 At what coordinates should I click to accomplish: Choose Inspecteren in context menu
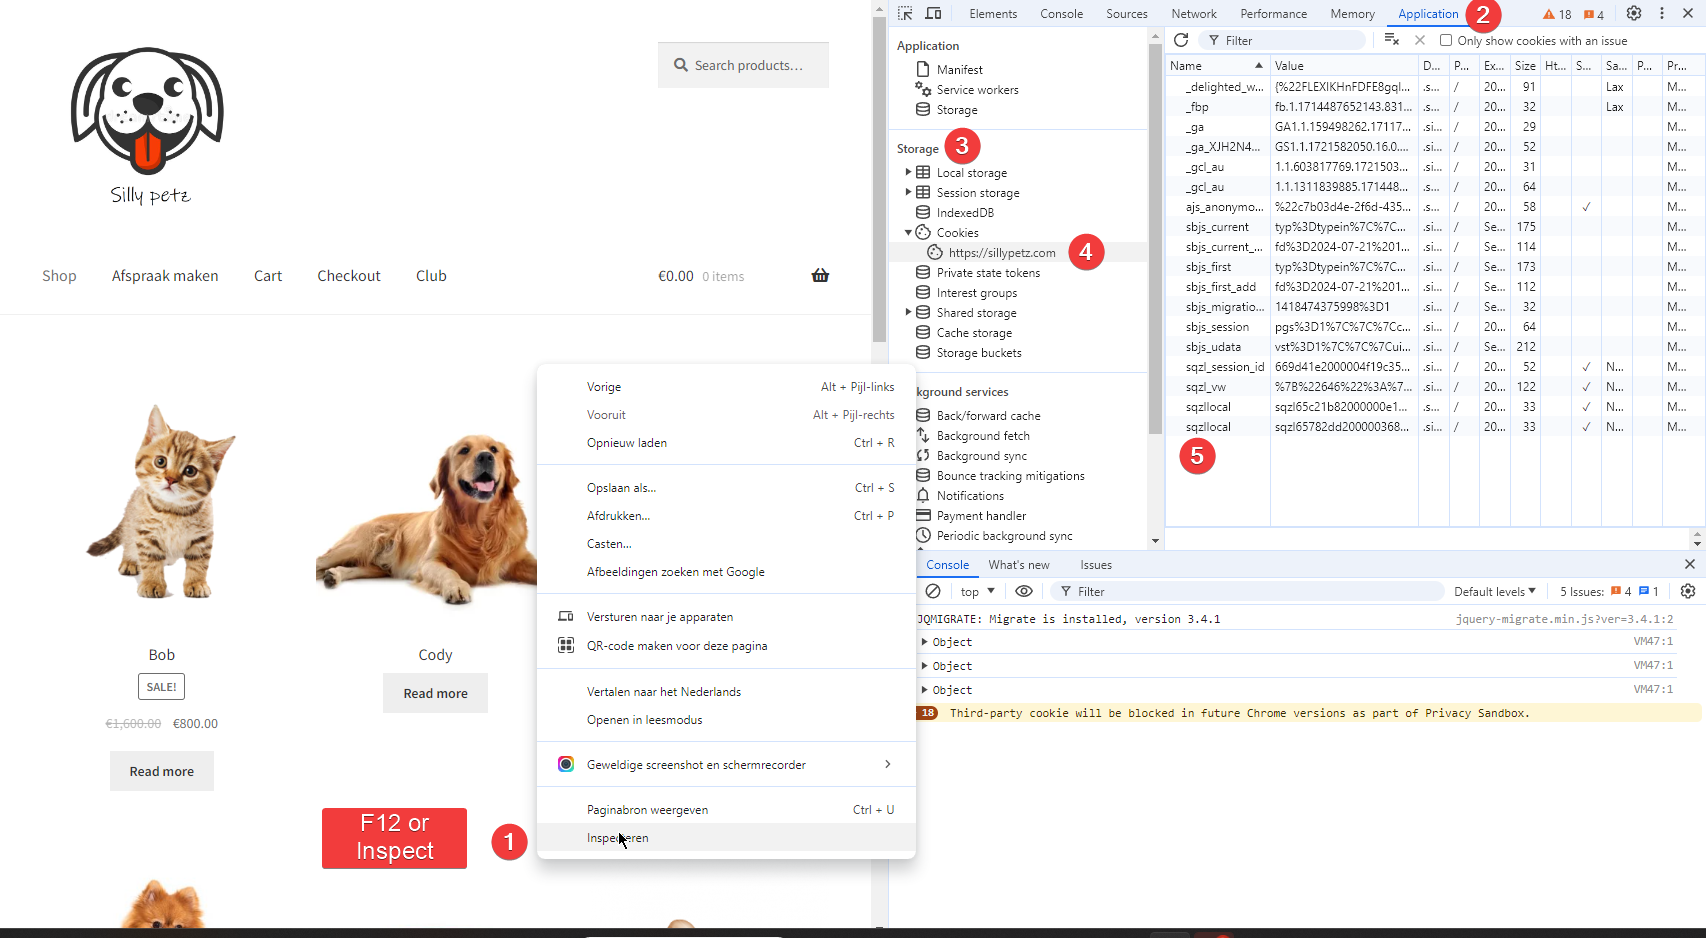(x=726, y=838)
